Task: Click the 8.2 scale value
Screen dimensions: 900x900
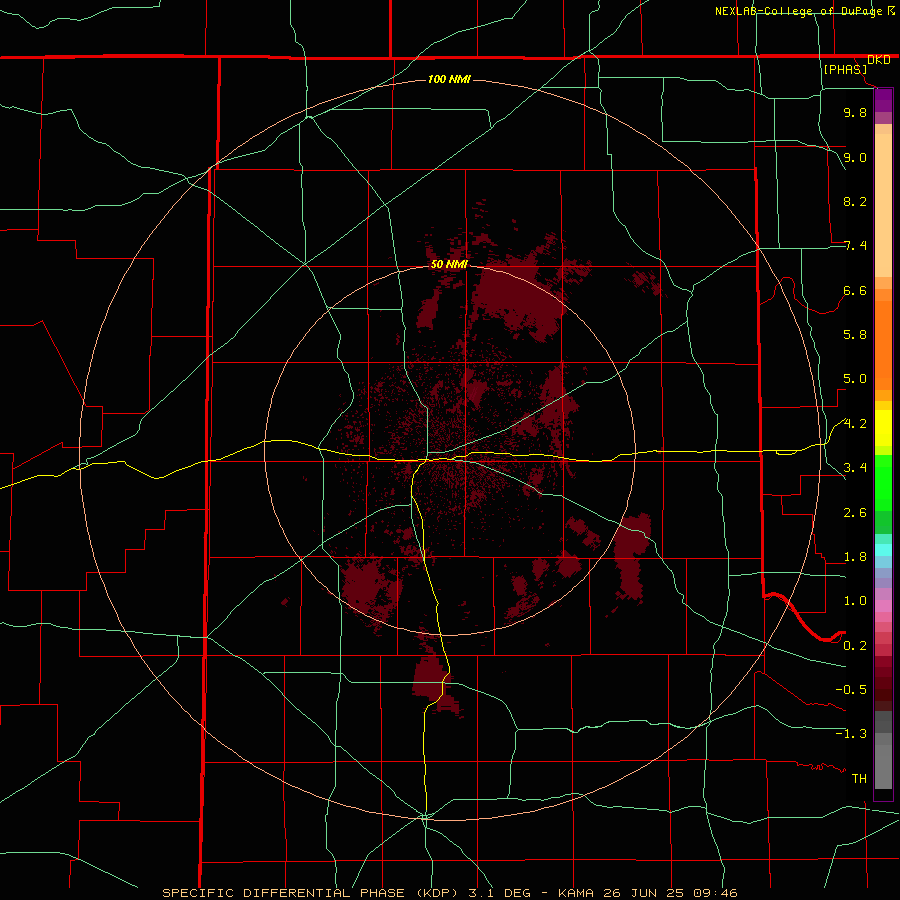Action: click(855, 201)
